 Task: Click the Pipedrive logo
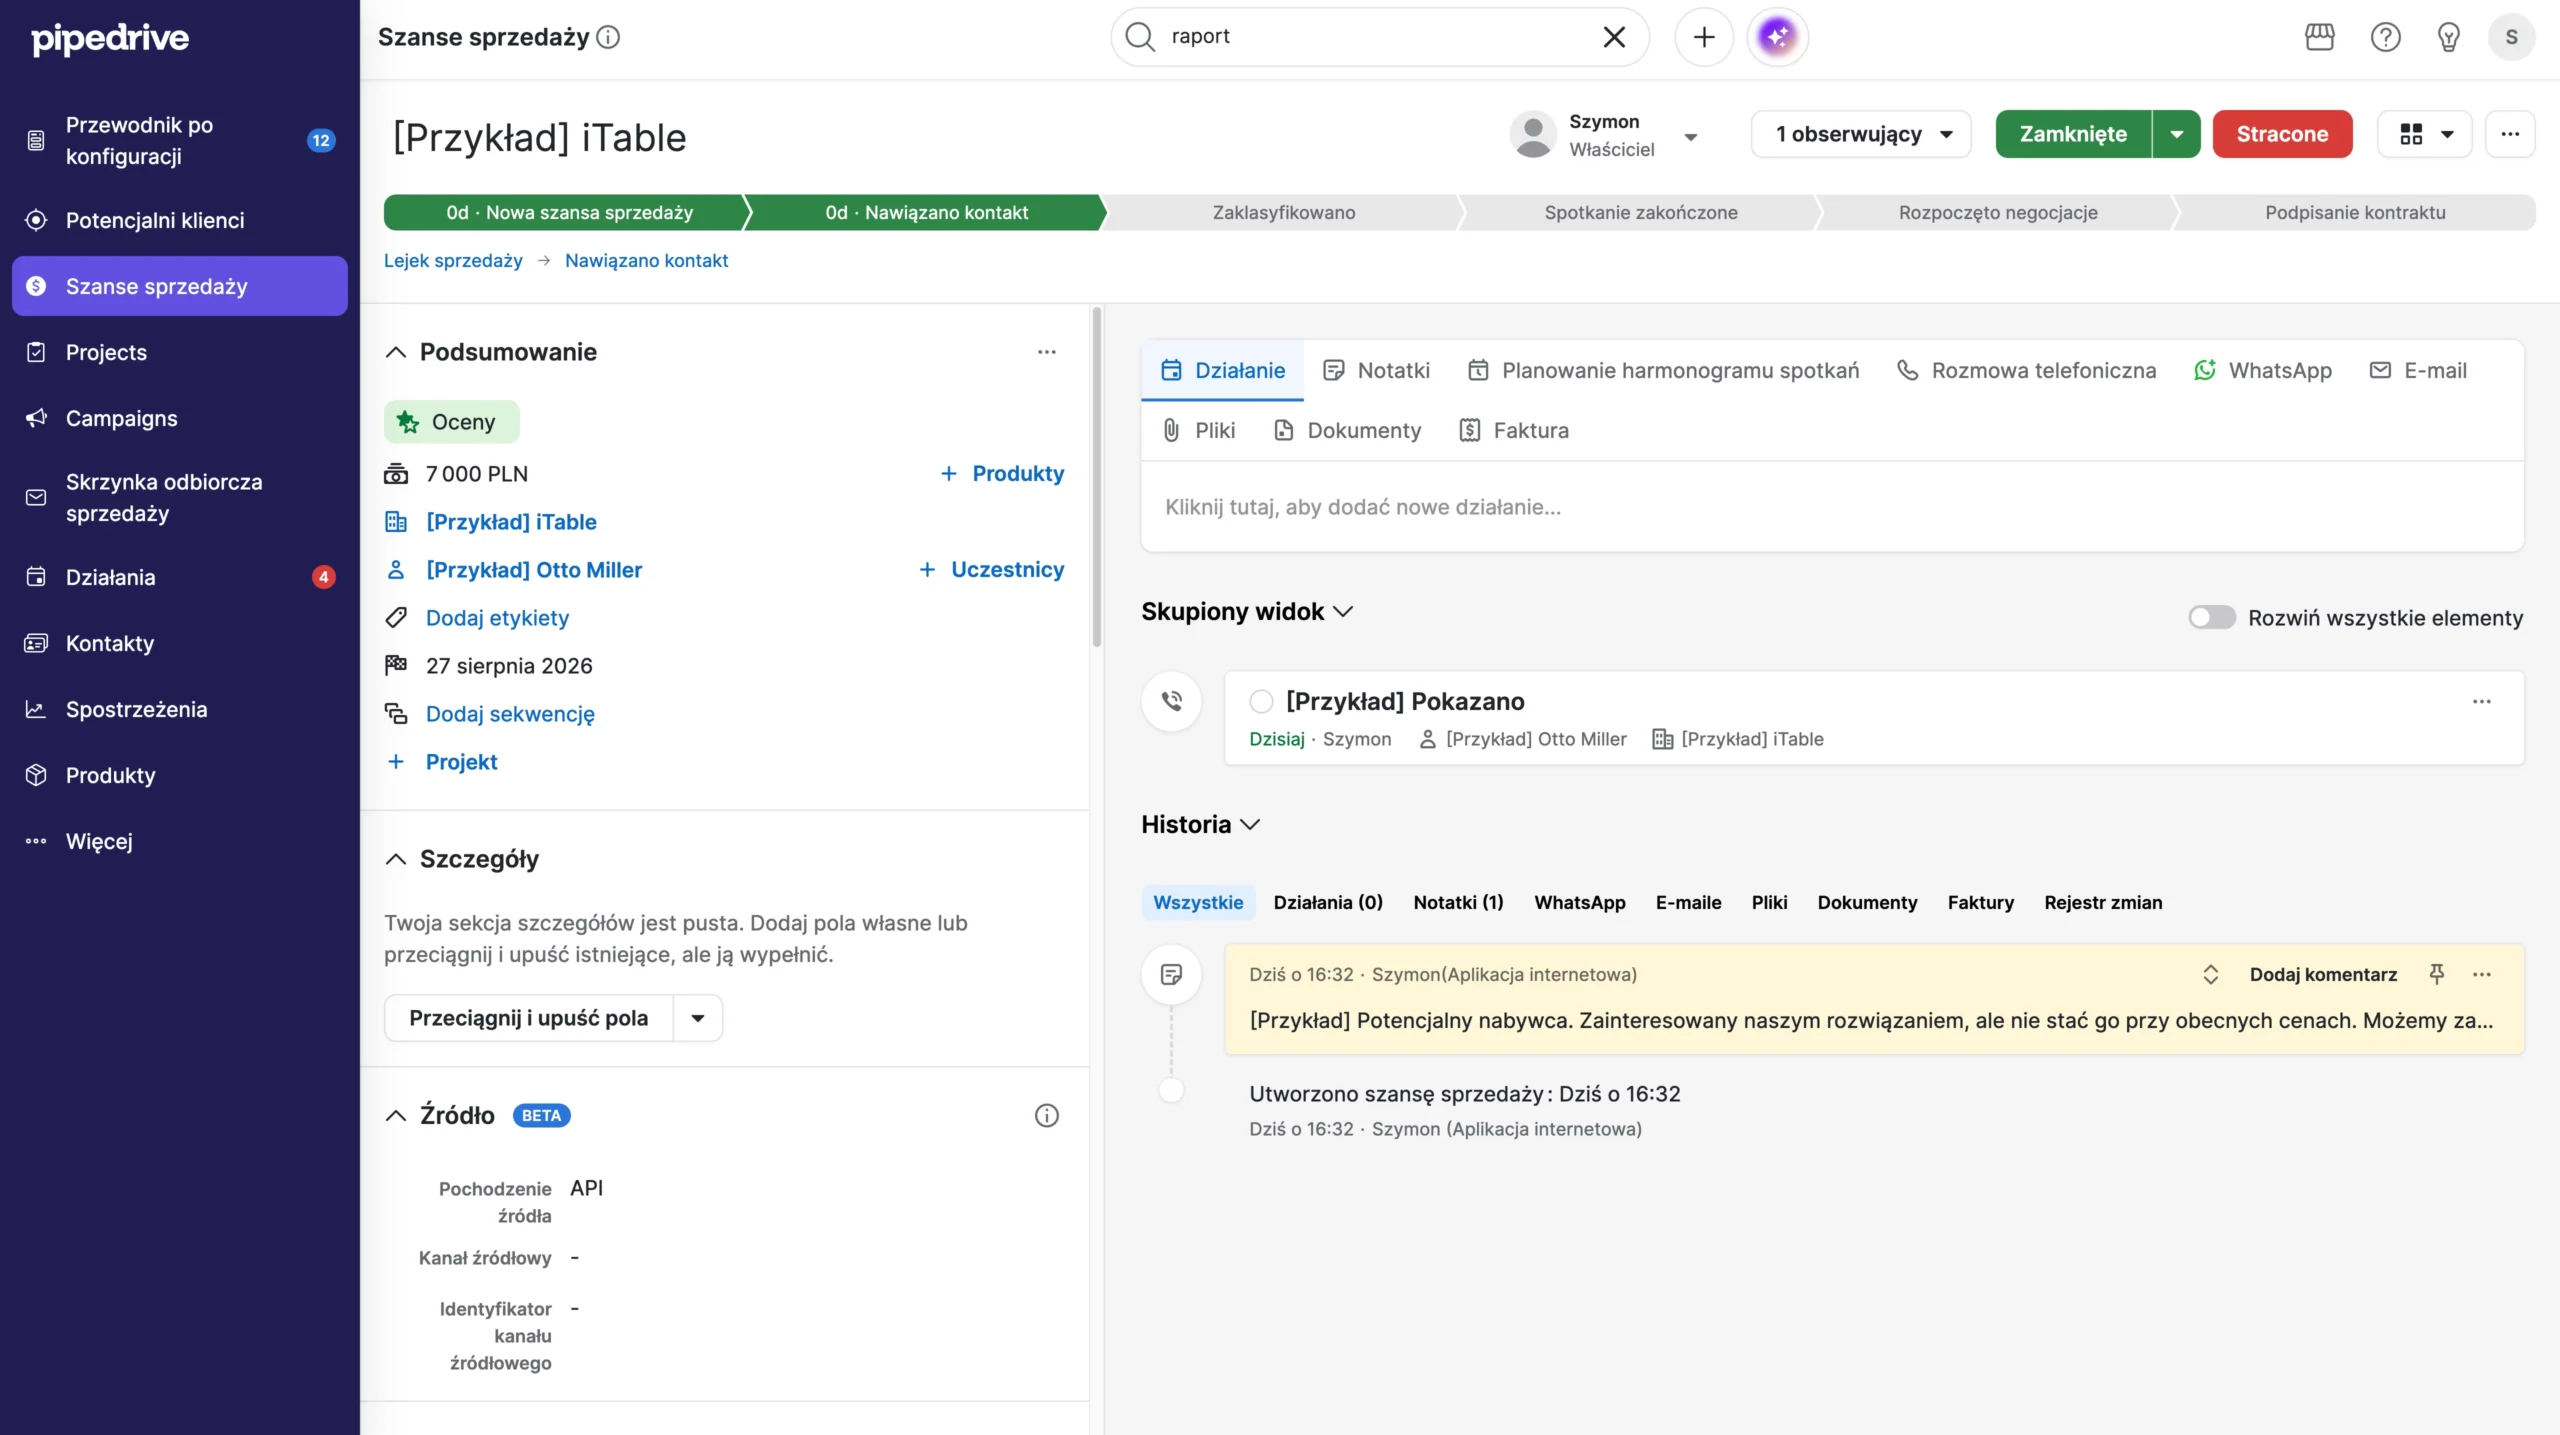110,38
